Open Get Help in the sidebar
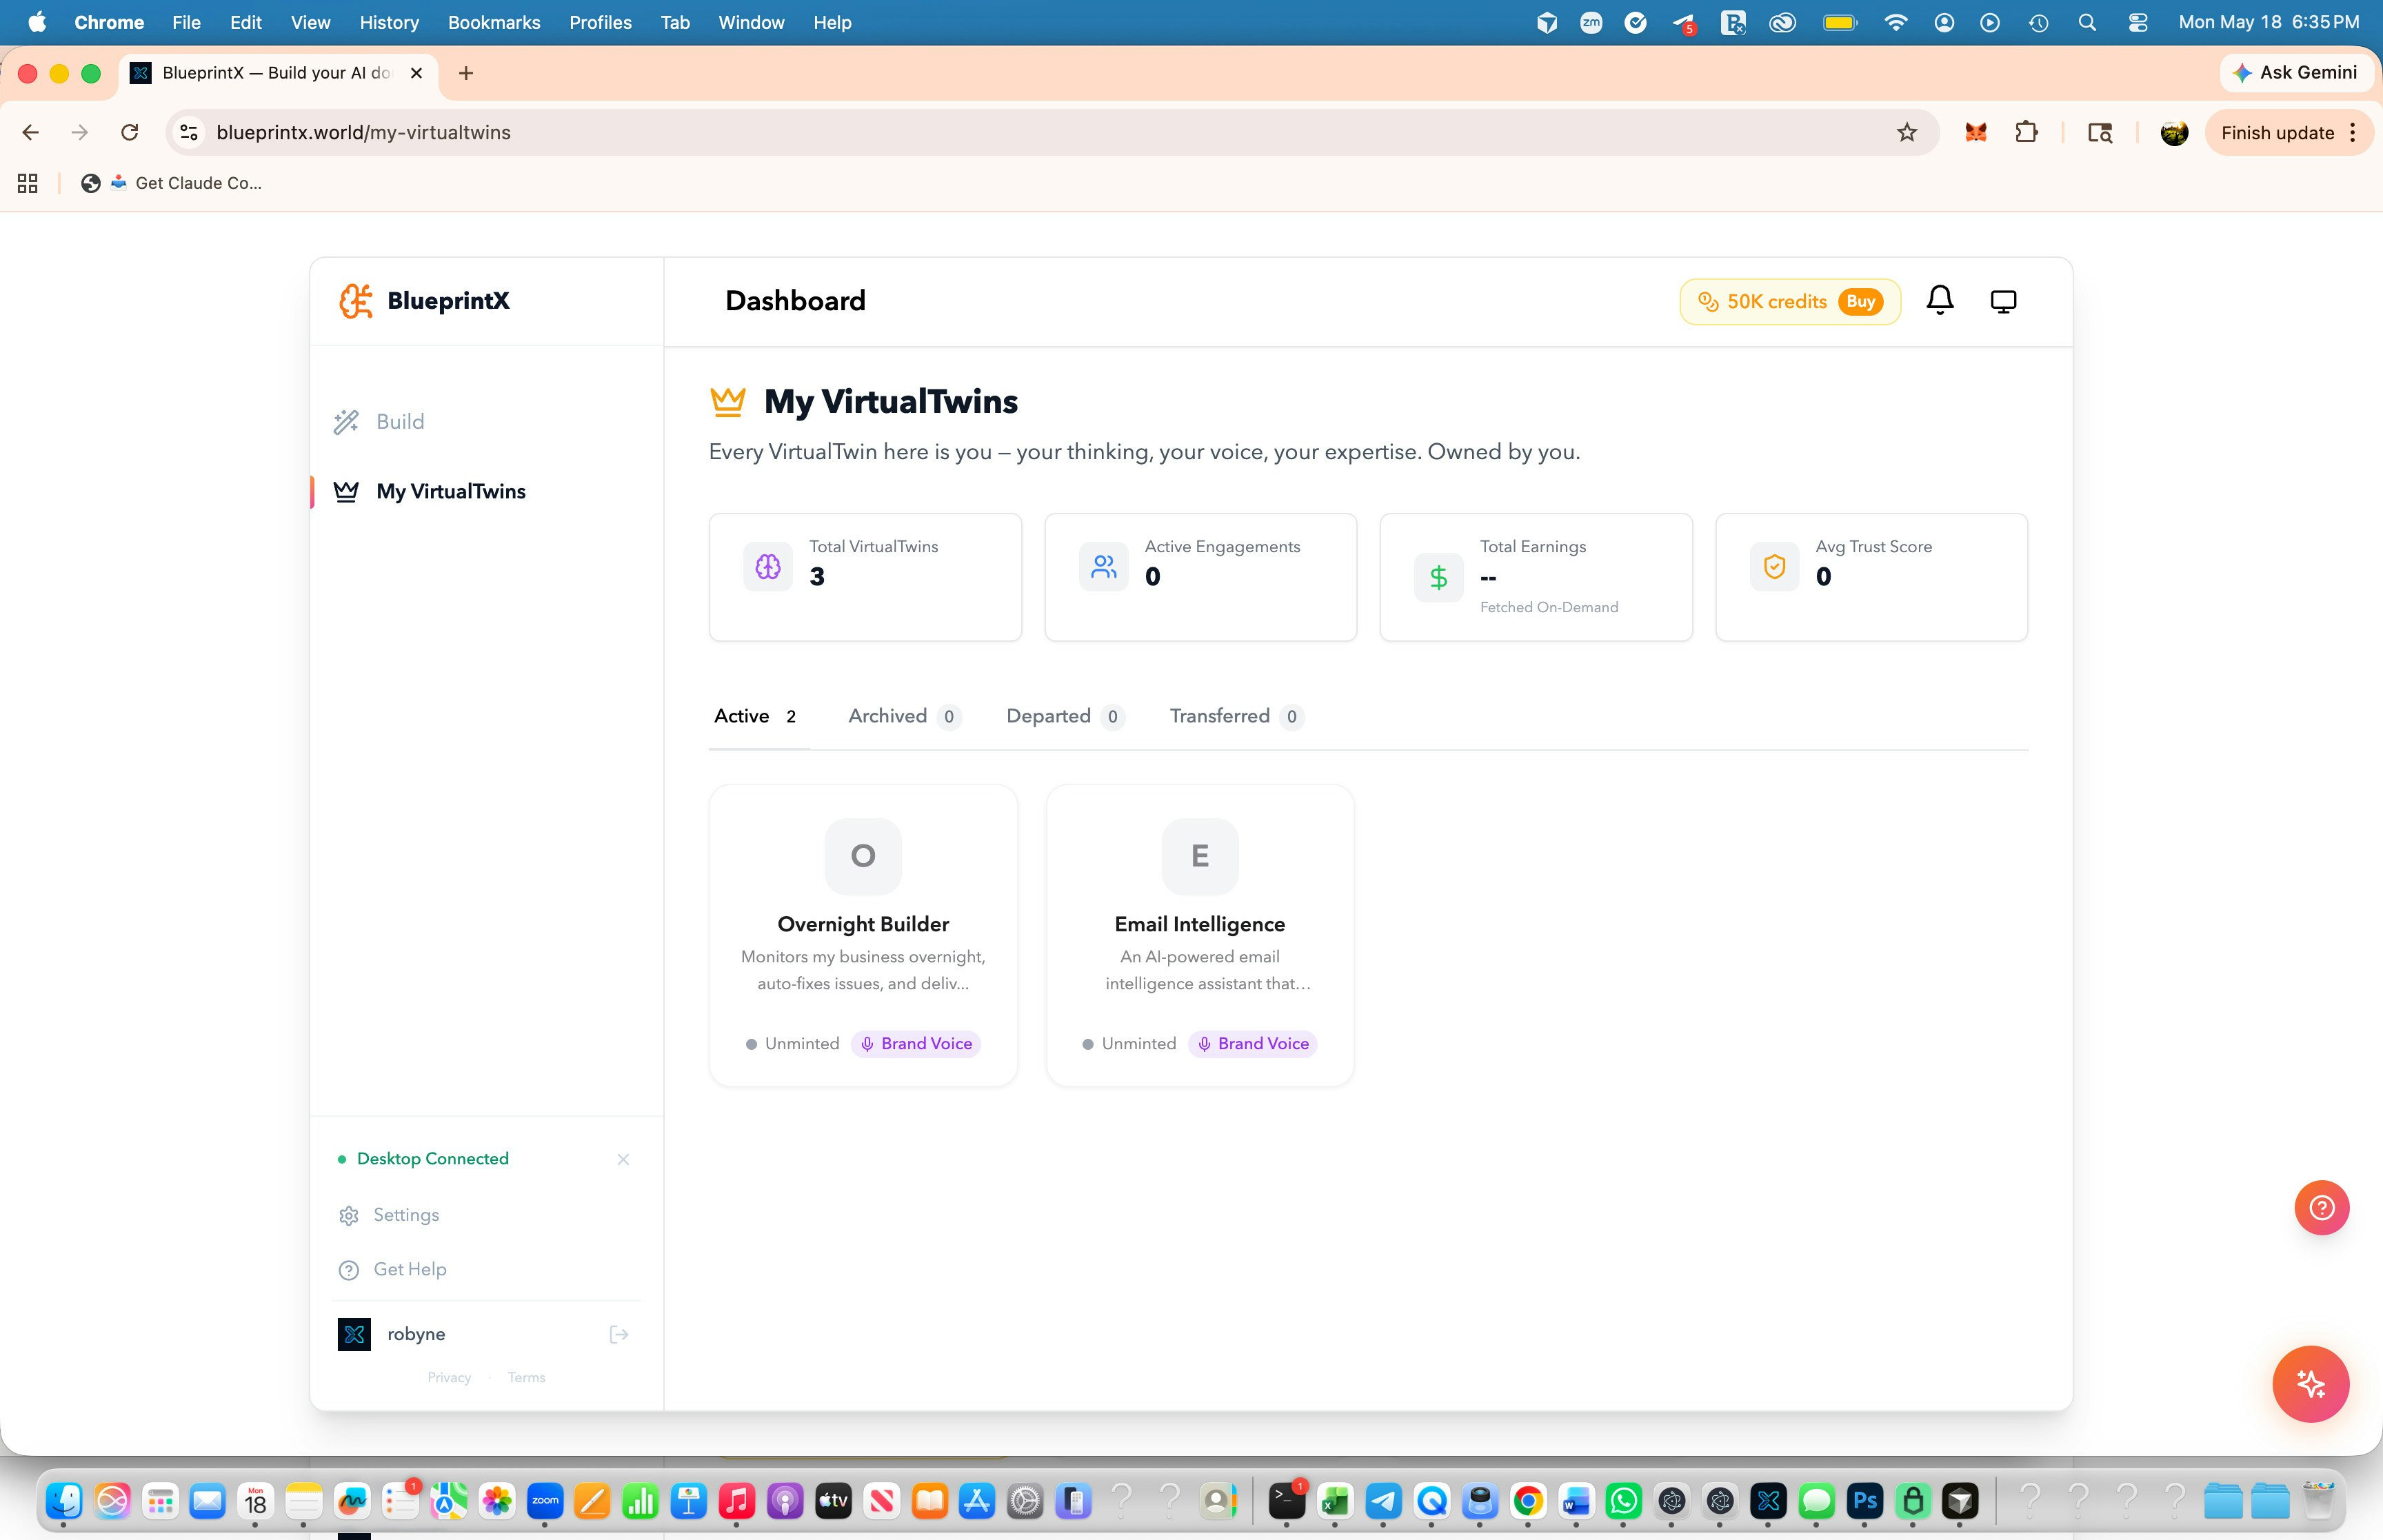The image size is (2383, 1540). click(x=393, y=1270)
